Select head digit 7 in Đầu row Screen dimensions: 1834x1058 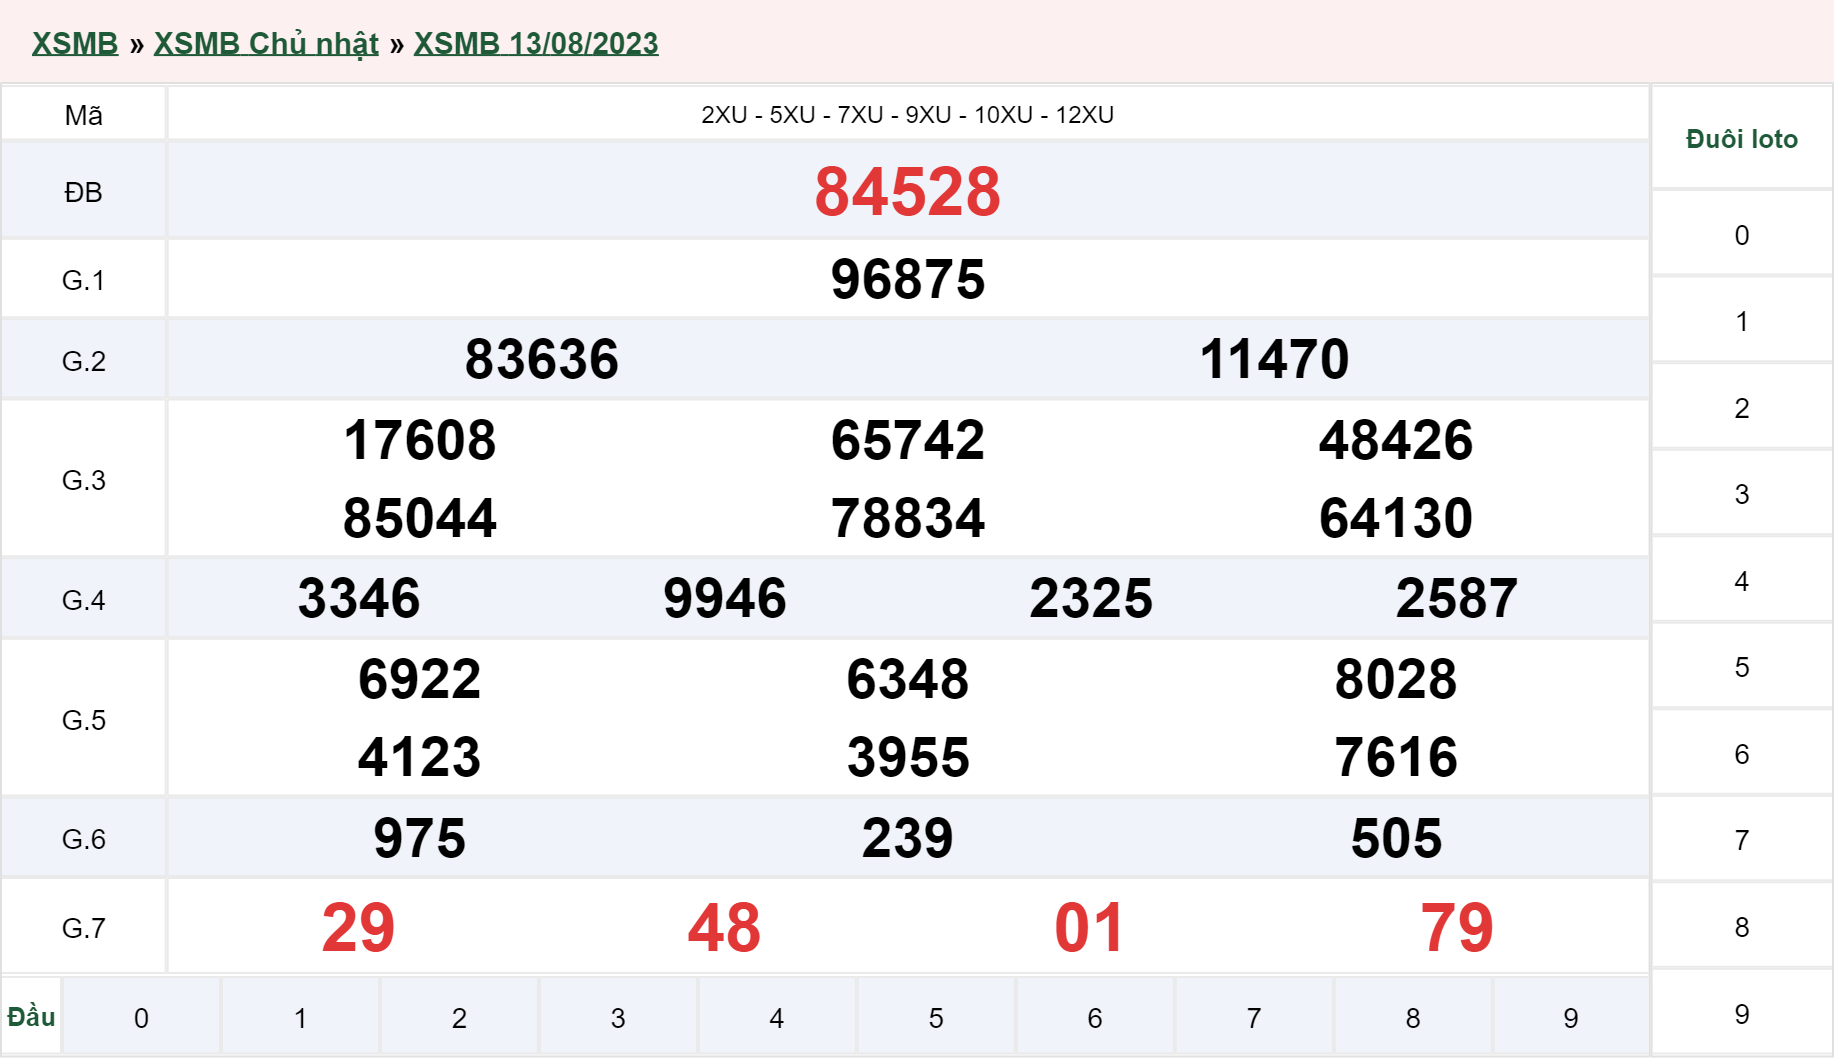[x=1254, y=1017]
